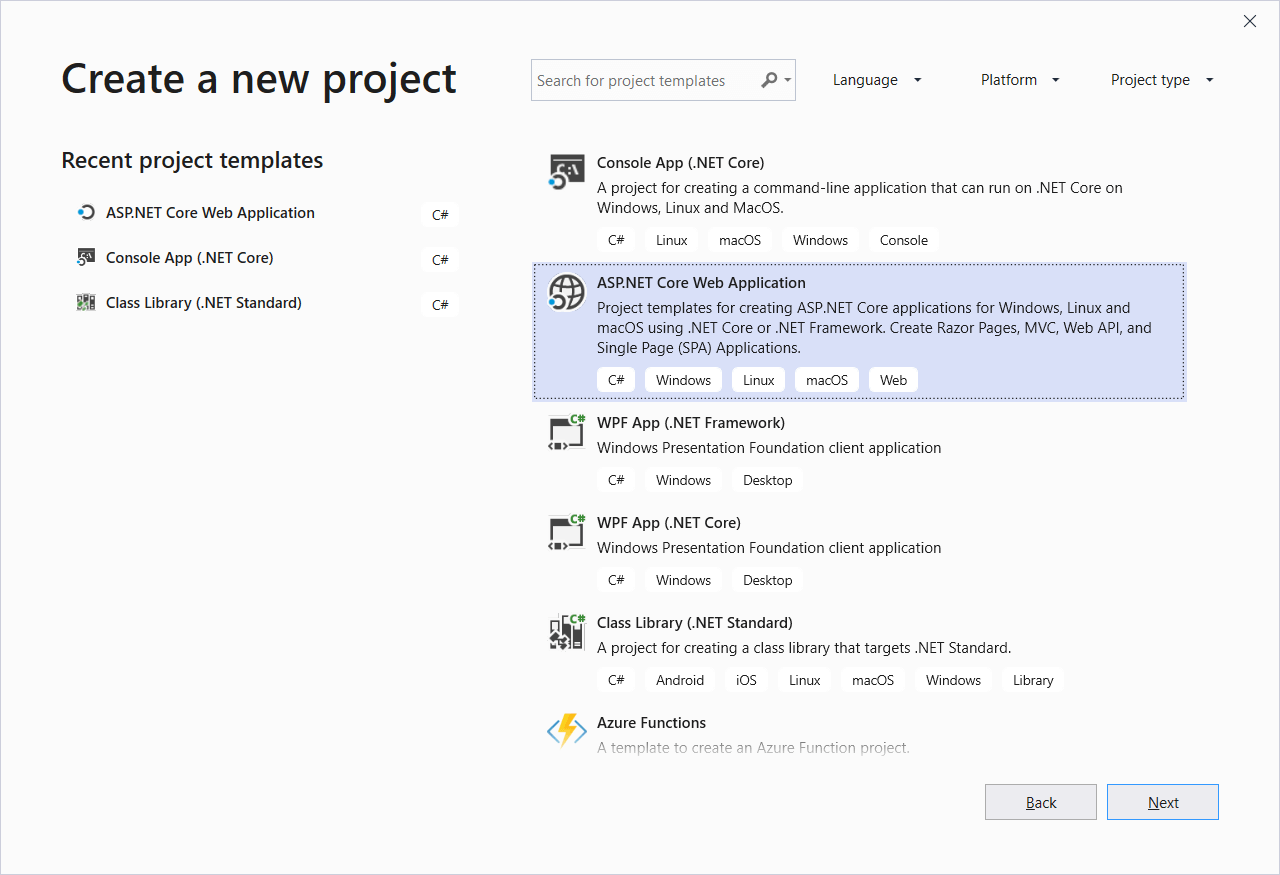Click the C# tag under Console App description

[616, 240]
